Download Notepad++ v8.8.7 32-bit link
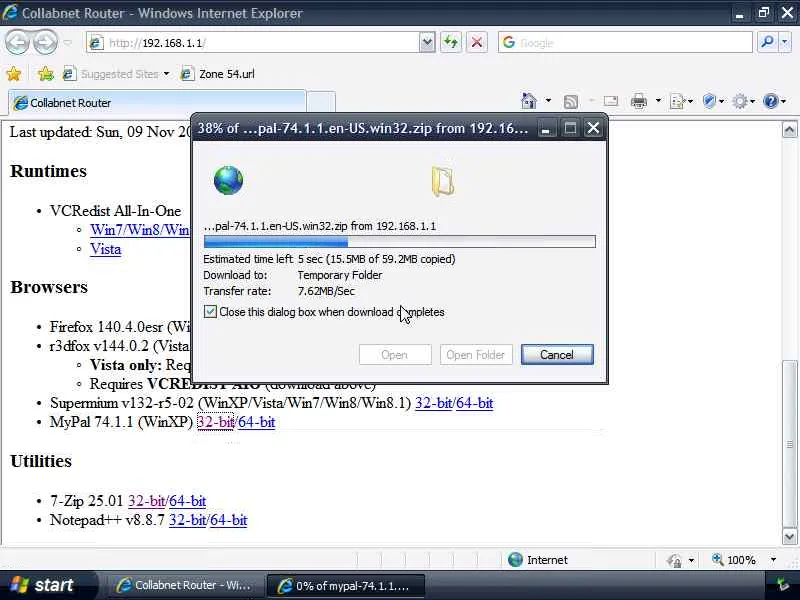This screenshot has height=600, width=800. (188, 520)
